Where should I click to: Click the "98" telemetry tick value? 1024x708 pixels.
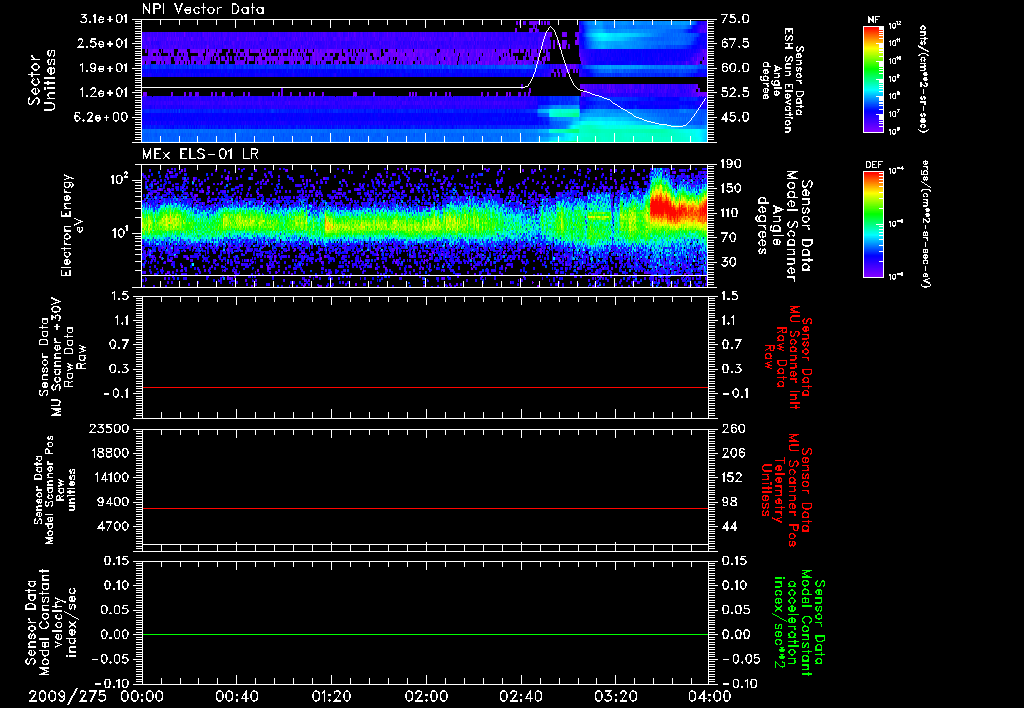coord(729,502)
